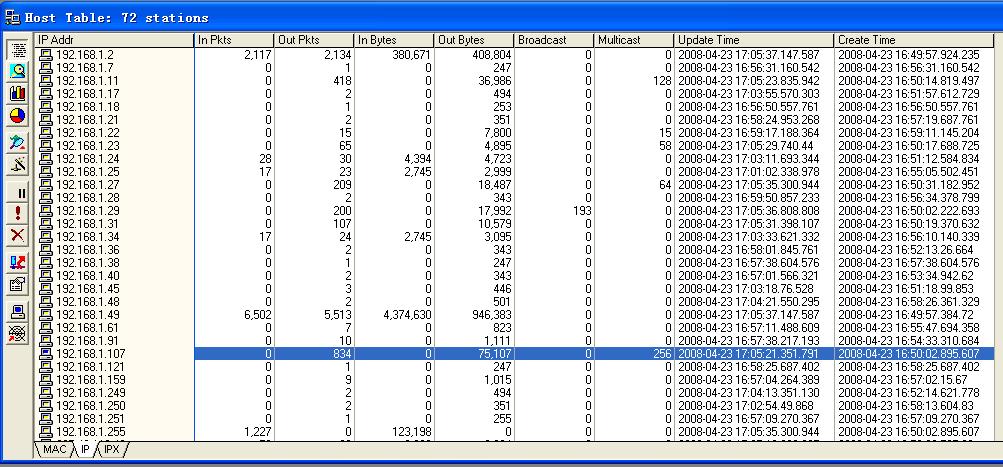
Task: Select the 192.168.1.251 address text
Action: click(91, 419)
